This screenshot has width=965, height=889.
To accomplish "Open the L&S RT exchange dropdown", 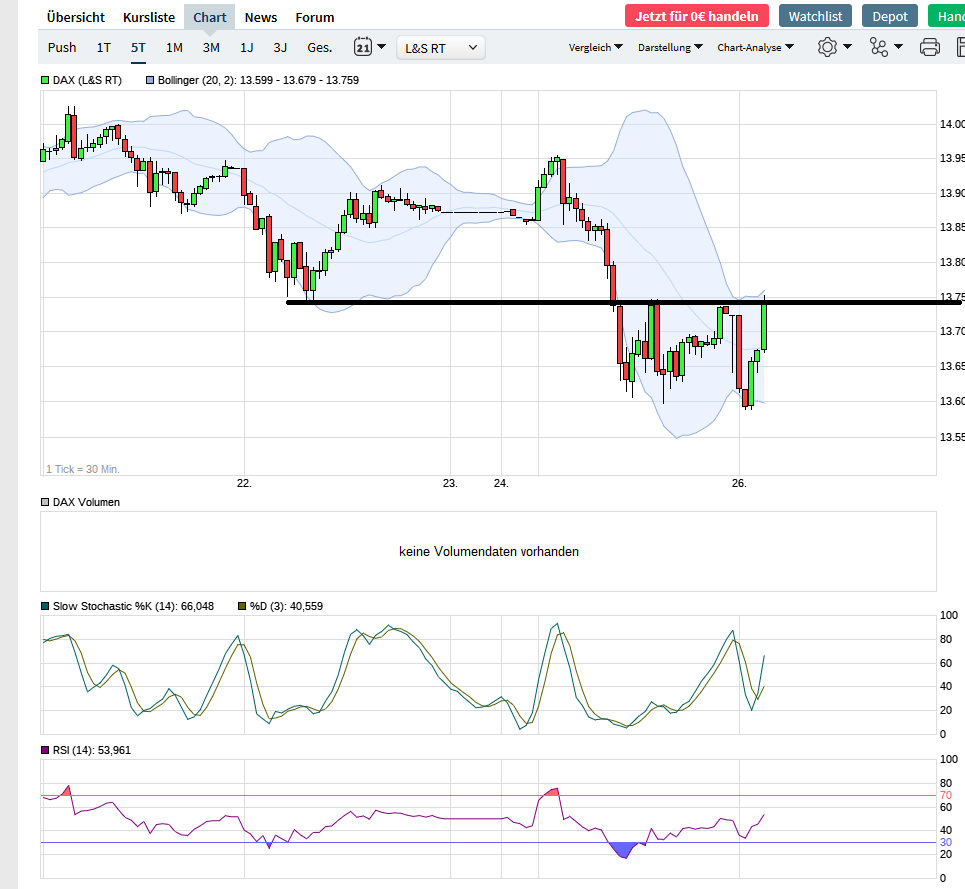I will click(440, 46).
